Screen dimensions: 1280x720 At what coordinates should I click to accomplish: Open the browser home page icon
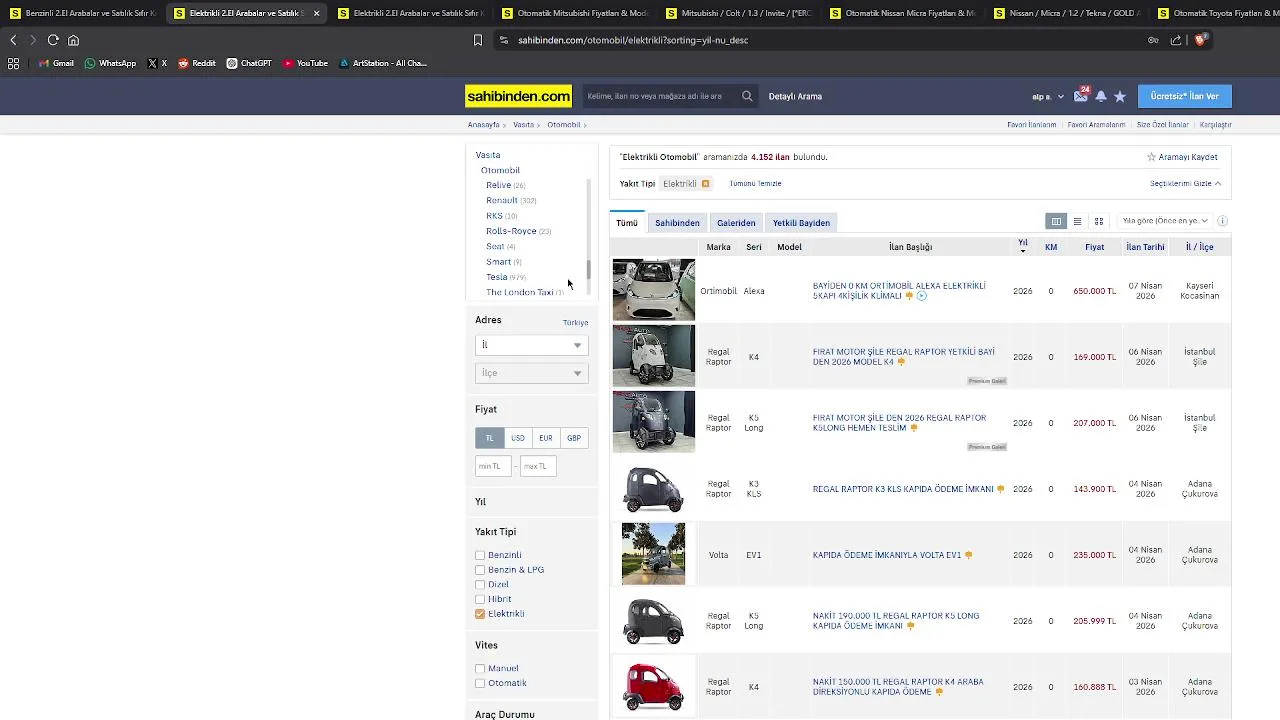pyautogui.click(x=73, y=40)
